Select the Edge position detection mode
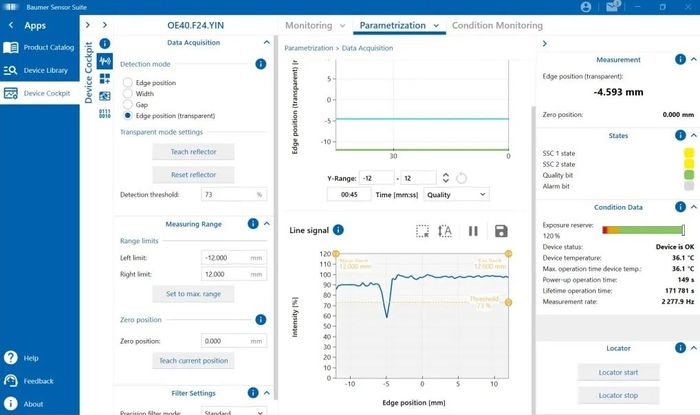 point(127,81)
